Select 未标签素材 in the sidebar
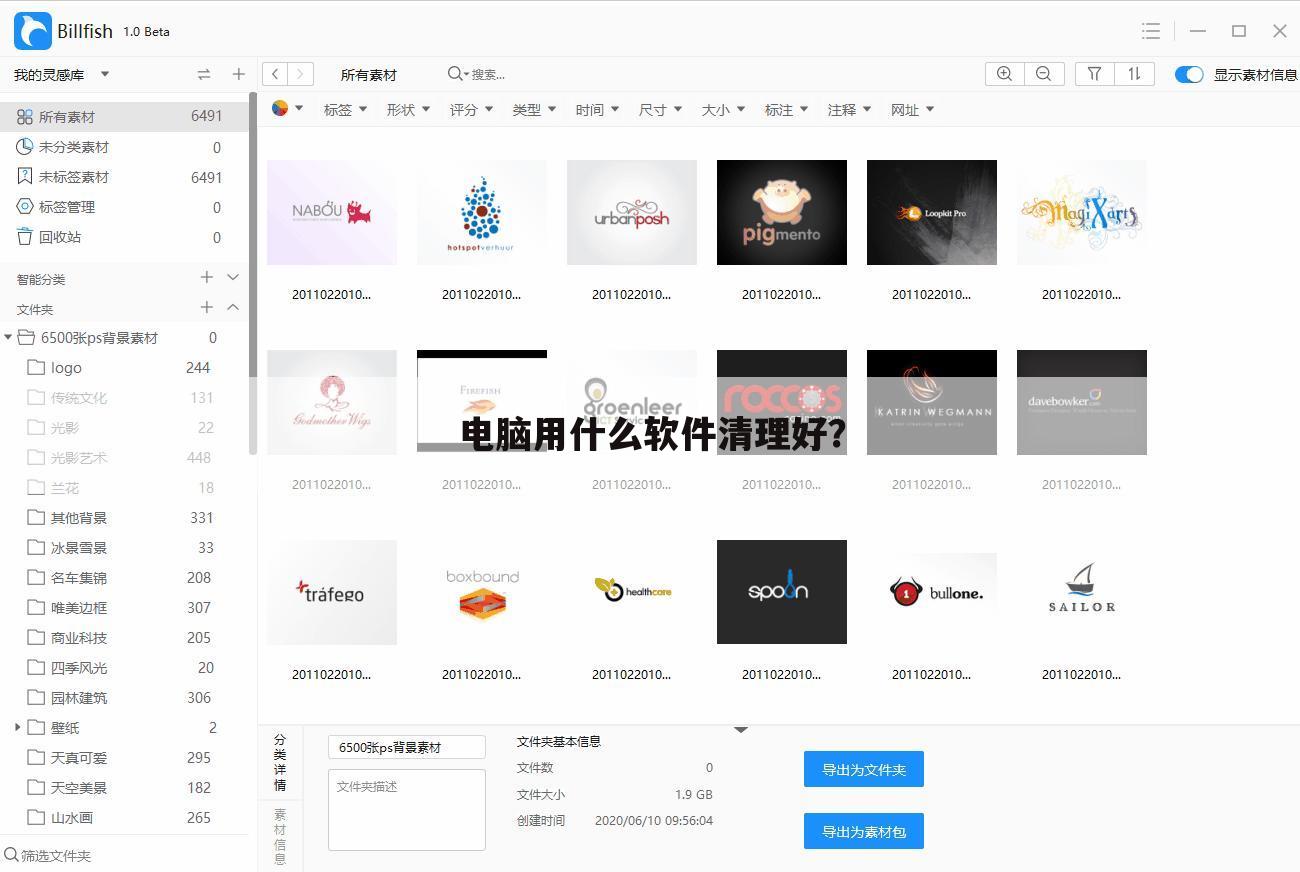Screen dimensions: 1300x872 pos(124,177)
